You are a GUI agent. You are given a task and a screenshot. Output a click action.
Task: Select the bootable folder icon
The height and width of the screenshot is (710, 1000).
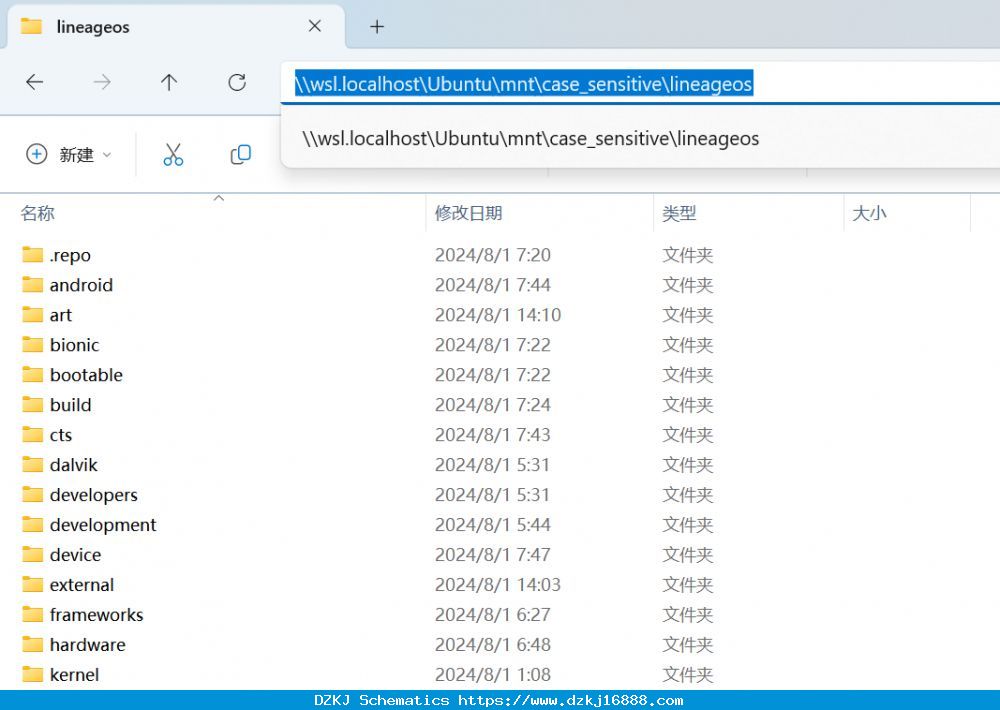pos(32,374)
